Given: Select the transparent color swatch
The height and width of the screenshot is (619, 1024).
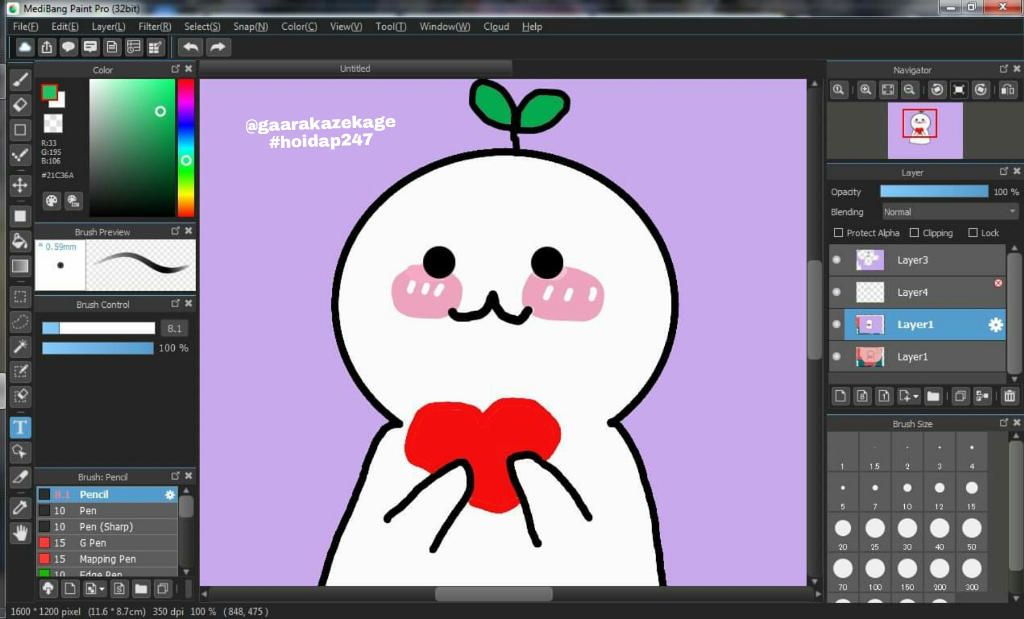Looking at the screenshot, I should click(53, 123).
